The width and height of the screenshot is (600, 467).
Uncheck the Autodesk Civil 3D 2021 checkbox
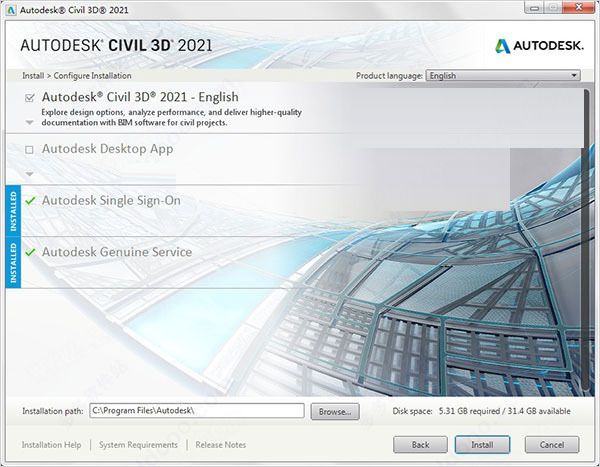[30, 98]
